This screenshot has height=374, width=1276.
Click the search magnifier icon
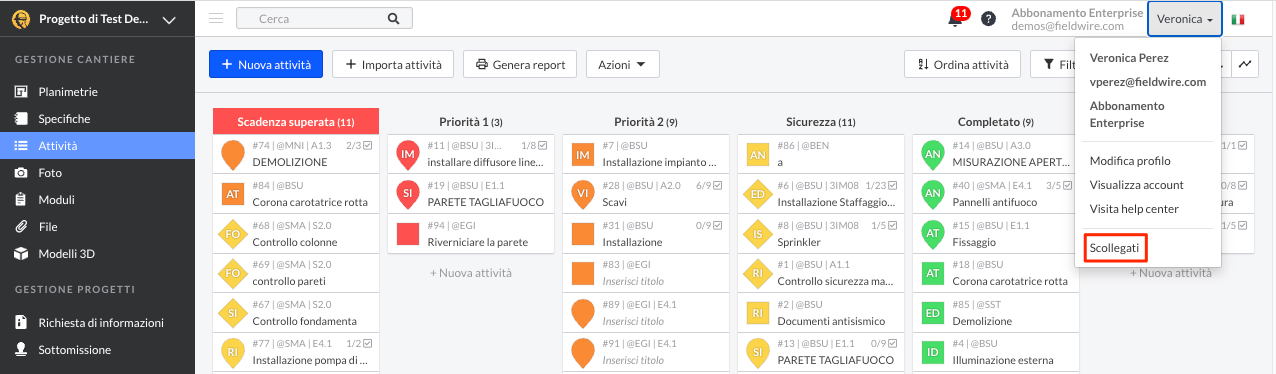click(394, 18)
